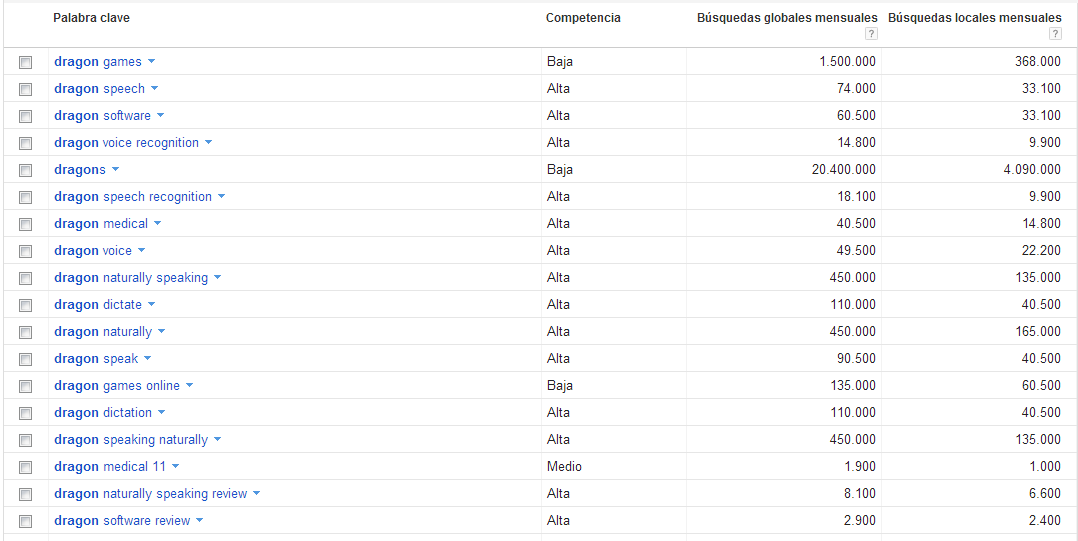Tick checkbox for dragon naturally speaking
1078x541 pixels.
pyautogui.click(x=26, y=278)
